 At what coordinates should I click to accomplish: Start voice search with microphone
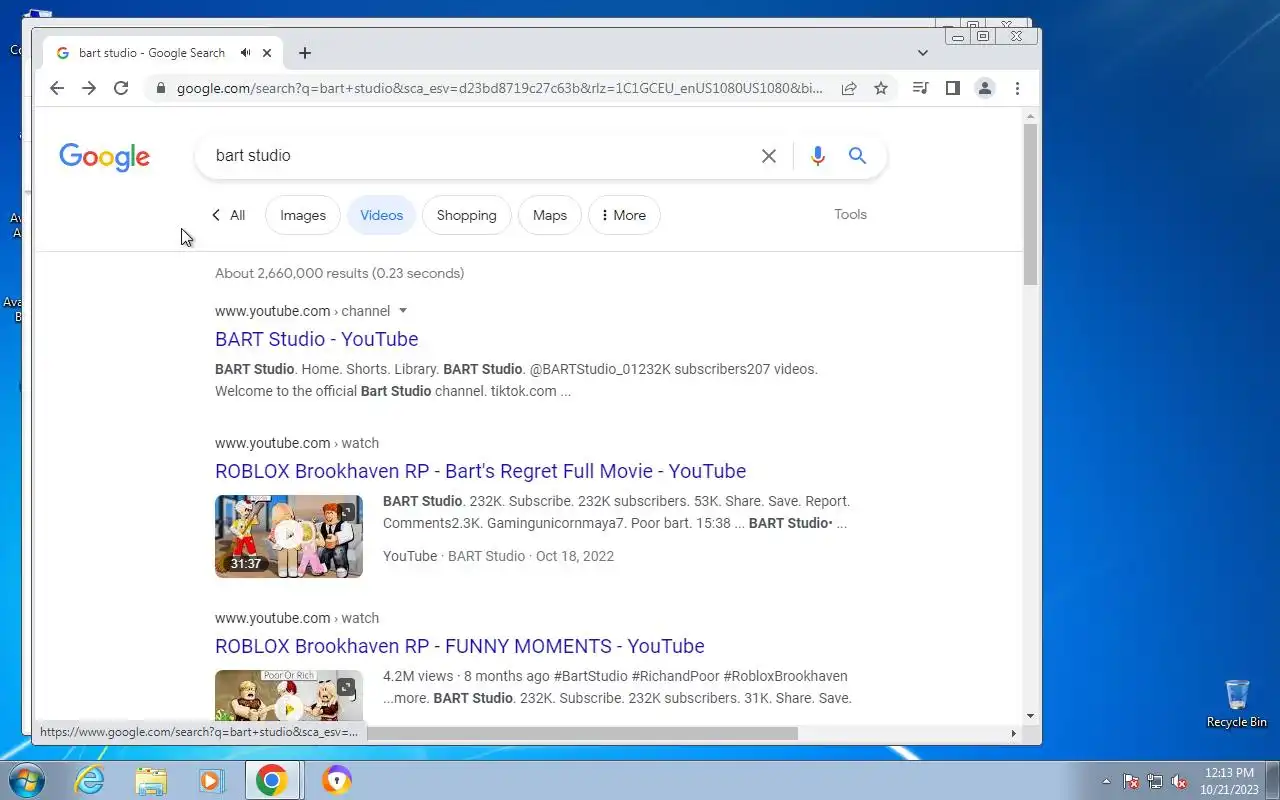click(x=818, y=156)
